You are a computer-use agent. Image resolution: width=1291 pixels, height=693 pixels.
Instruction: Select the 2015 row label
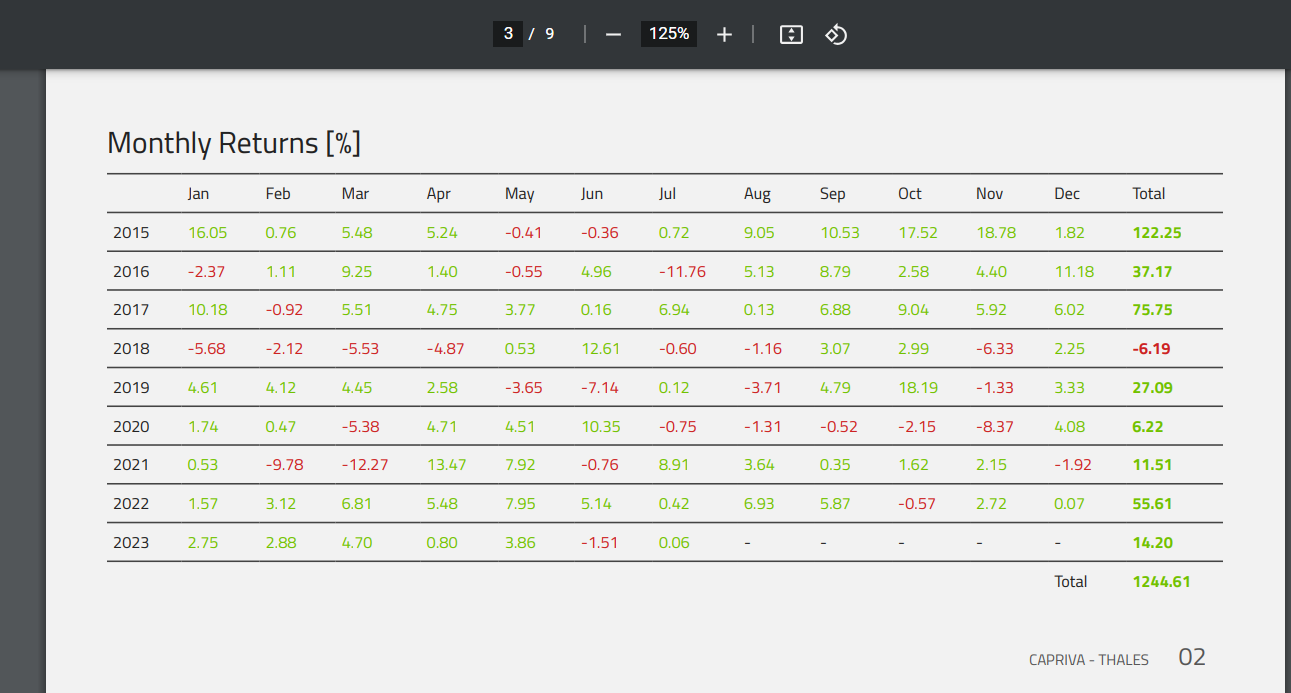[x=131, y=233]
